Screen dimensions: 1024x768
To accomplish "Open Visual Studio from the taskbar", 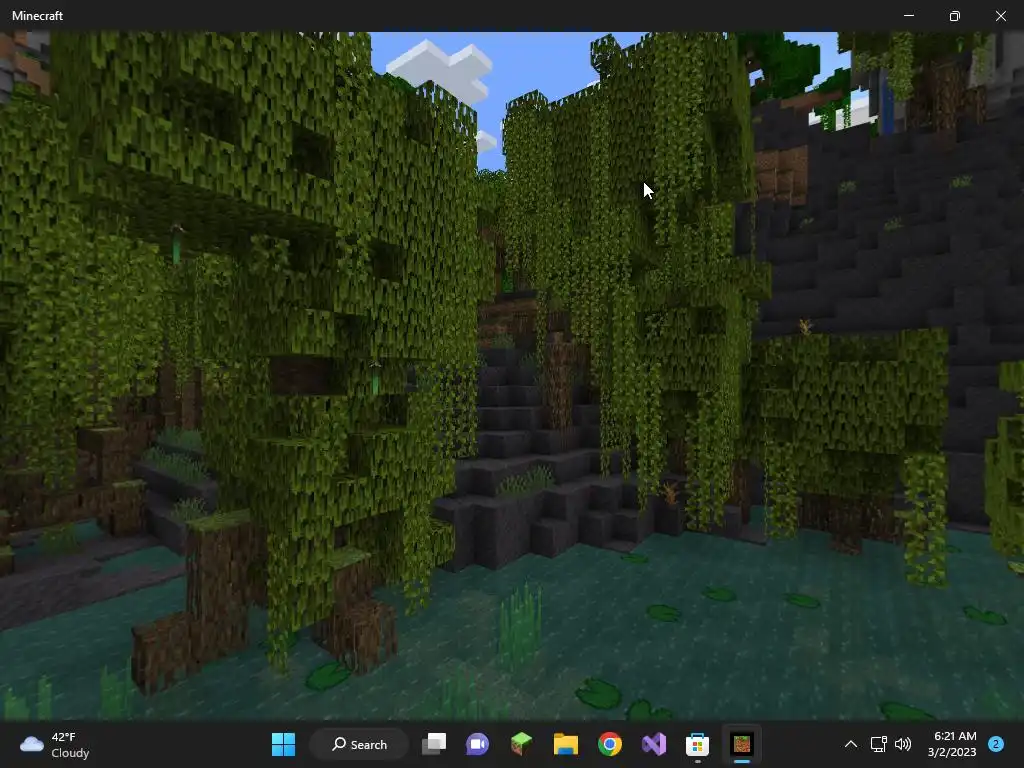I will click(x=654, y=744).
